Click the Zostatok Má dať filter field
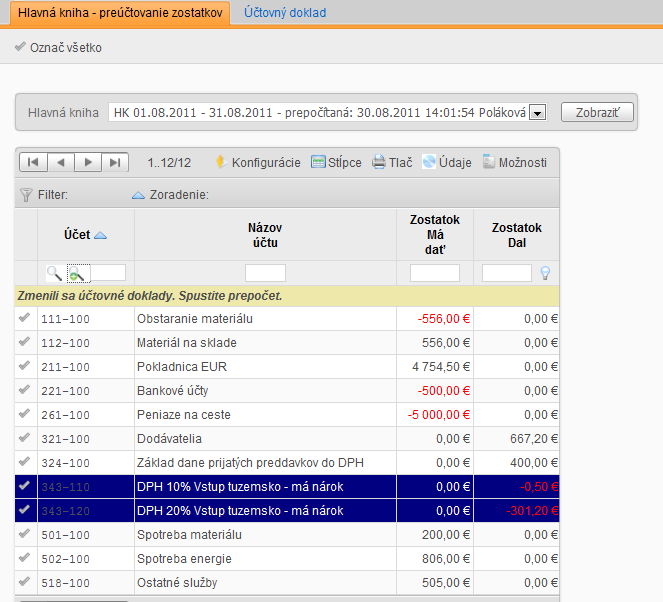The image size is (663, 602). point(435,273)
